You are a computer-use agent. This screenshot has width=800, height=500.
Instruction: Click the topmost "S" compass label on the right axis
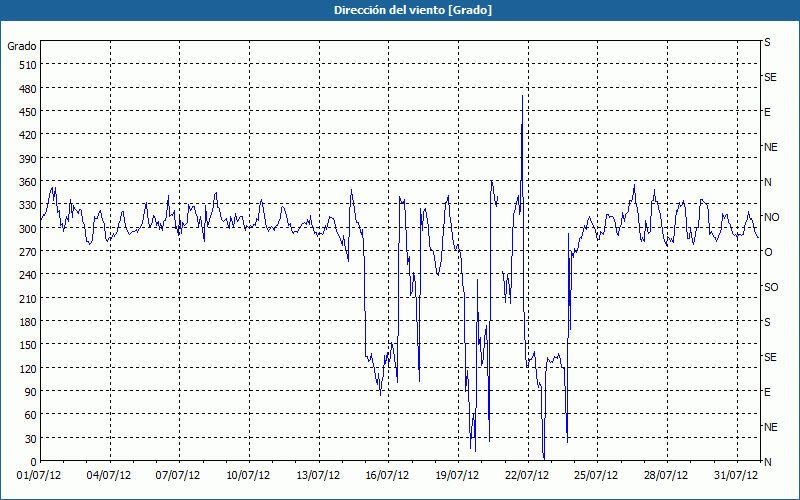[x=767, y=42]
